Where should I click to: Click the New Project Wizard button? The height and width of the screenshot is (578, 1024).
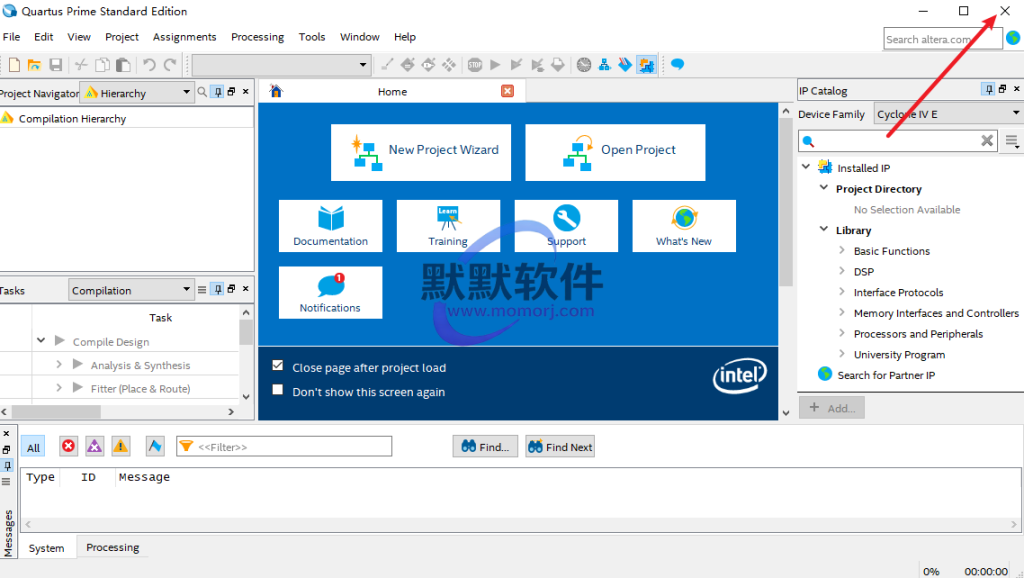click(421, 152)
